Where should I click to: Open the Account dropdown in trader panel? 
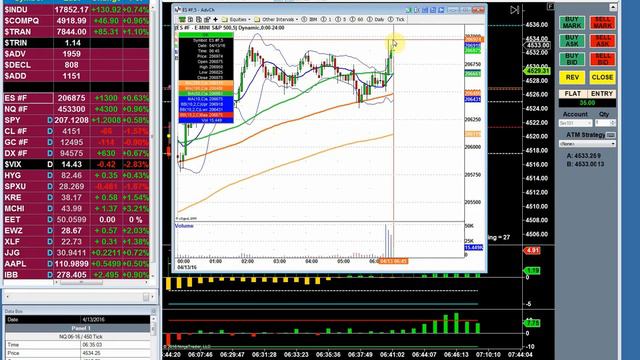click(575, 123)
